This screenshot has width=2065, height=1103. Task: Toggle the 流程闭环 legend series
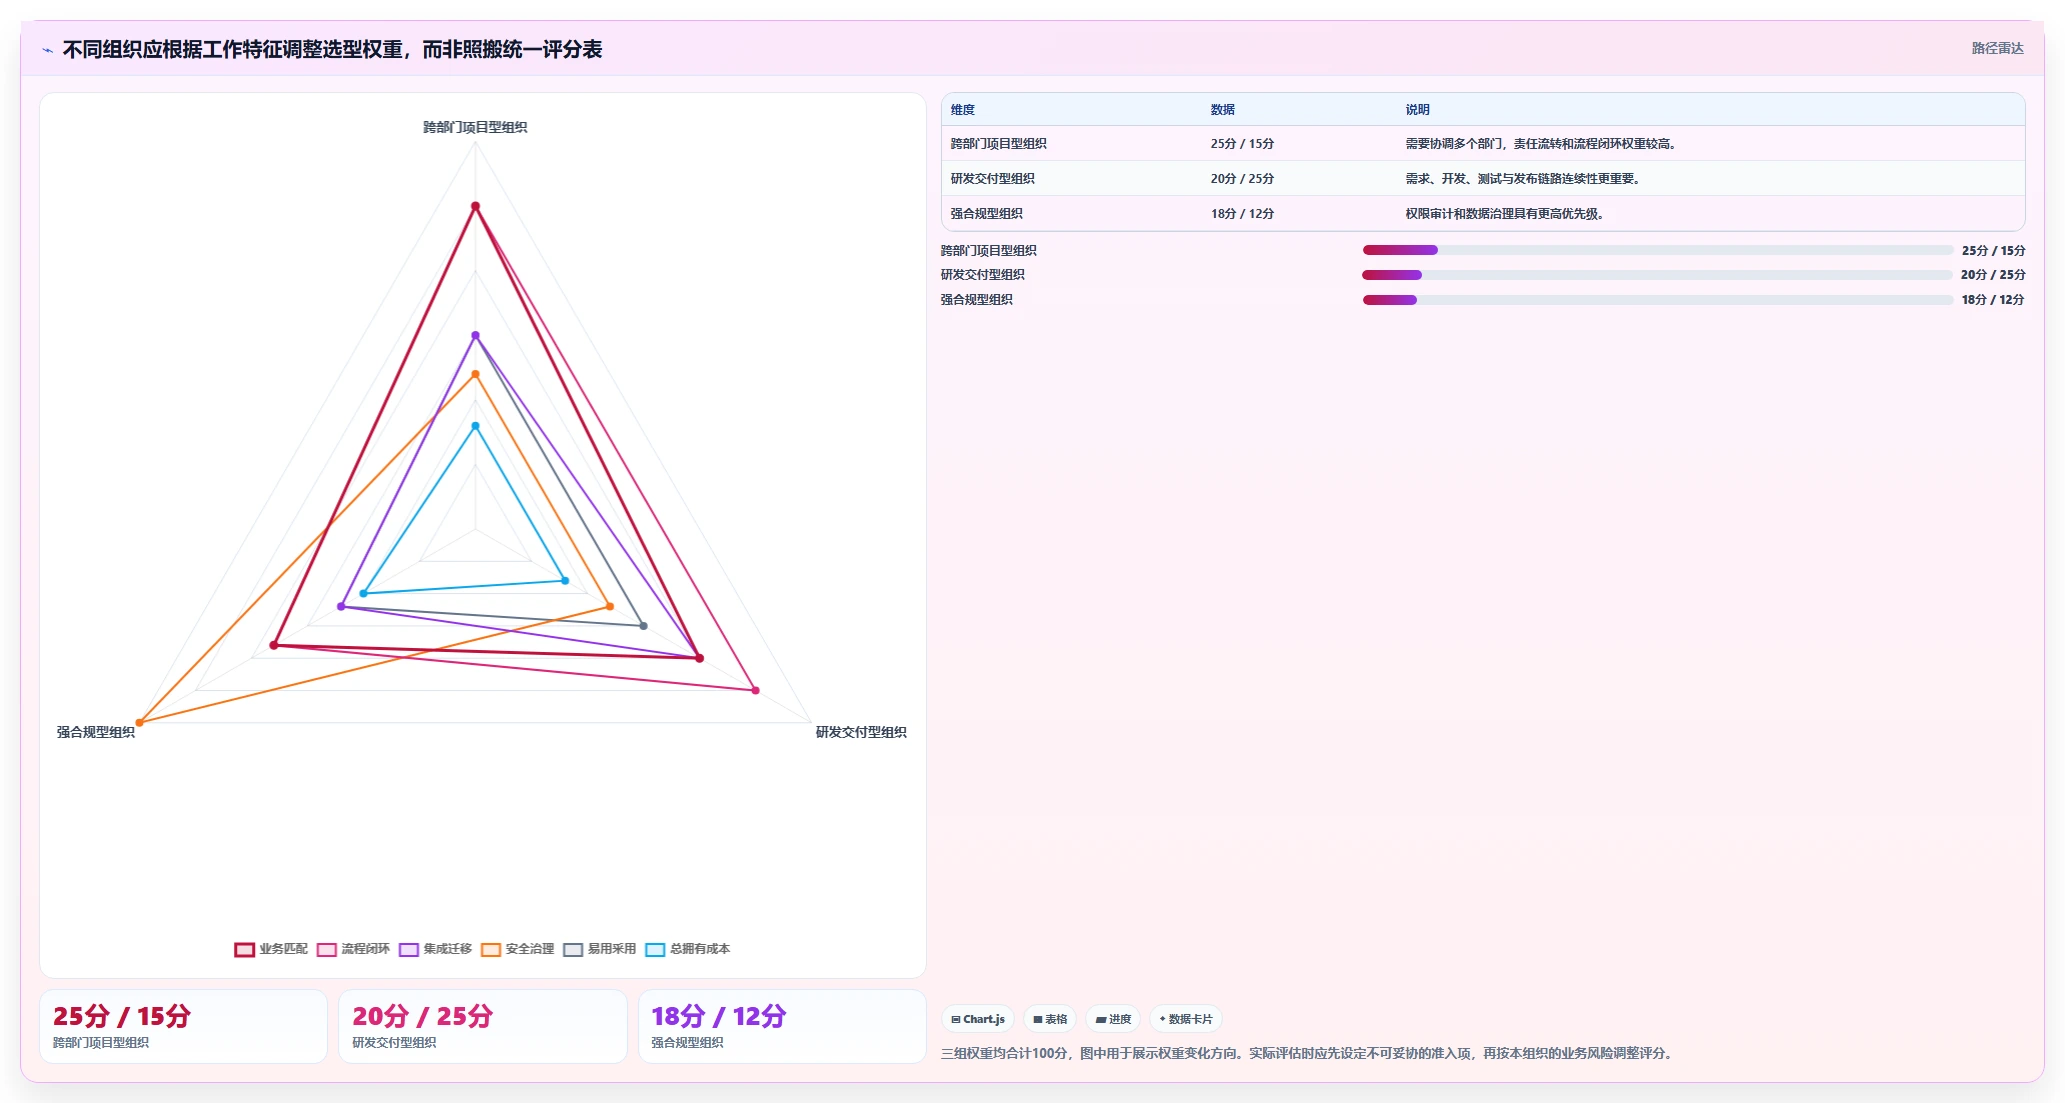[353, 949]
